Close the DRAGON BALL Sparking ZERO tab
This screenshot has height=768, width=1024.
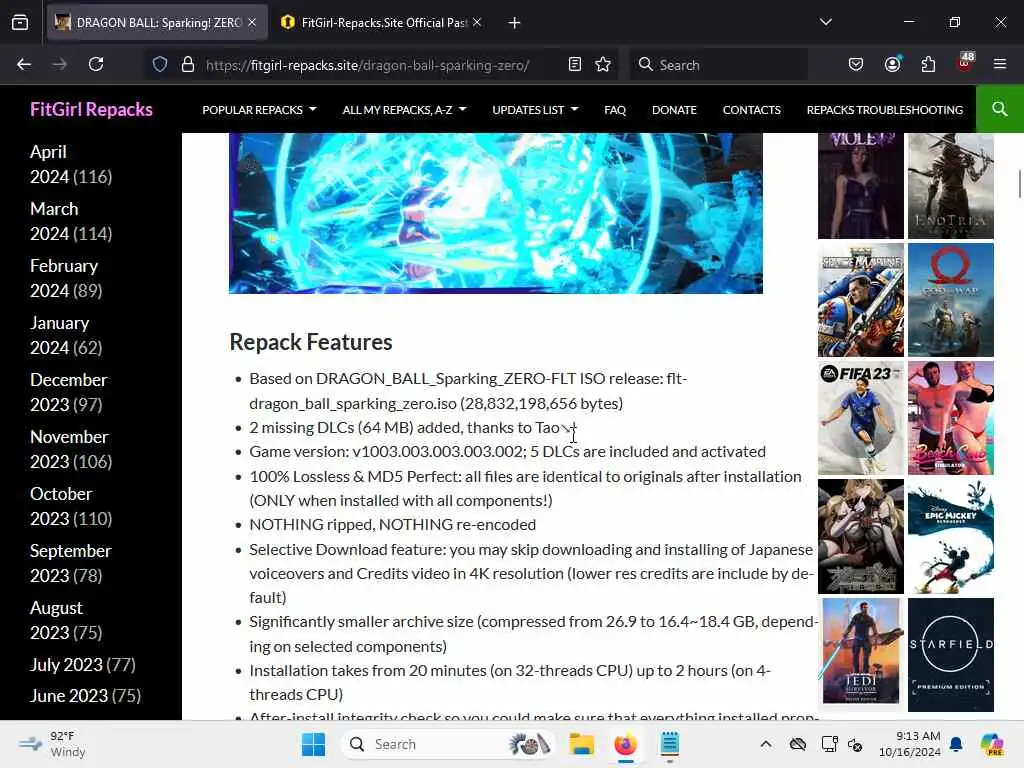252,22
